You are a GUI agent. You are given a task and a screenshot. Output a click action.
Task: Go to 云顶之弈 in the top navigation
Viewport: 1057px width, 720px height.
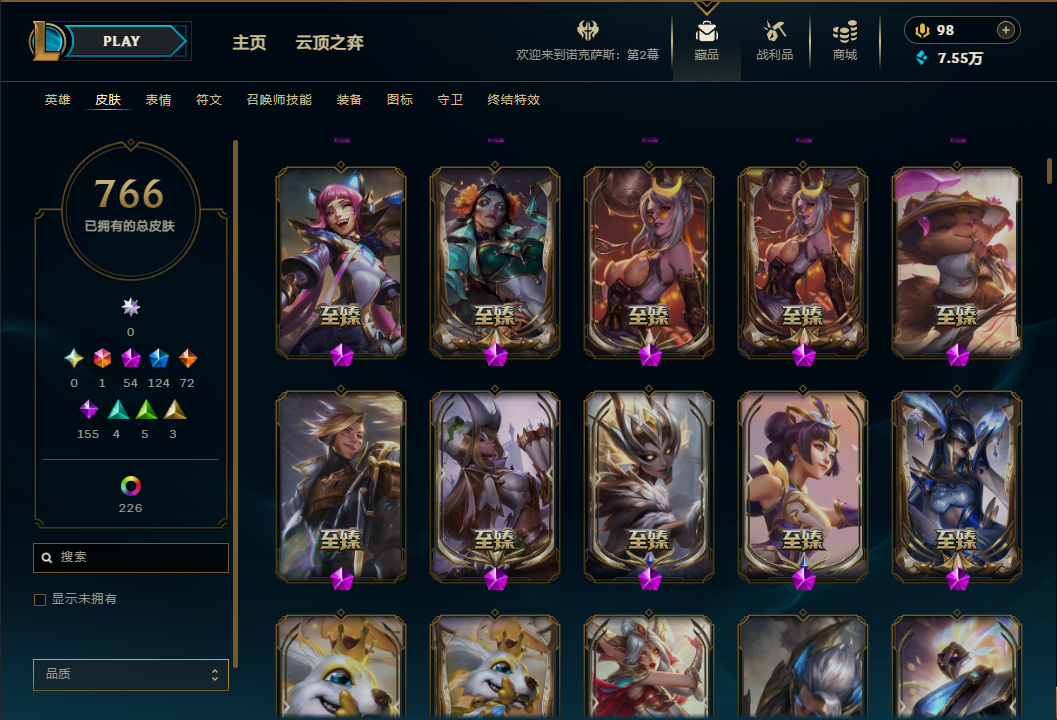click(330, 42)
